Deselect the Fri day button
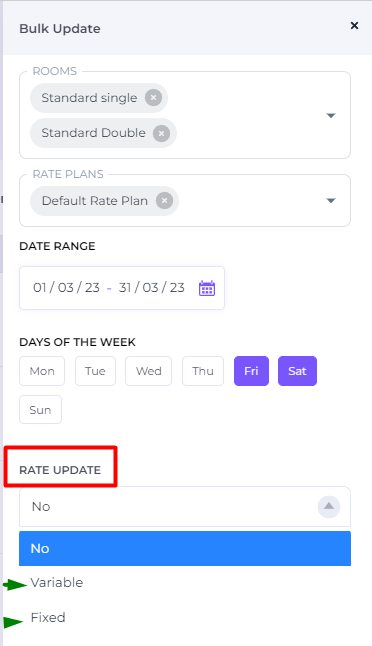This screenshot has width=372, height=646. tap(251, 371)
